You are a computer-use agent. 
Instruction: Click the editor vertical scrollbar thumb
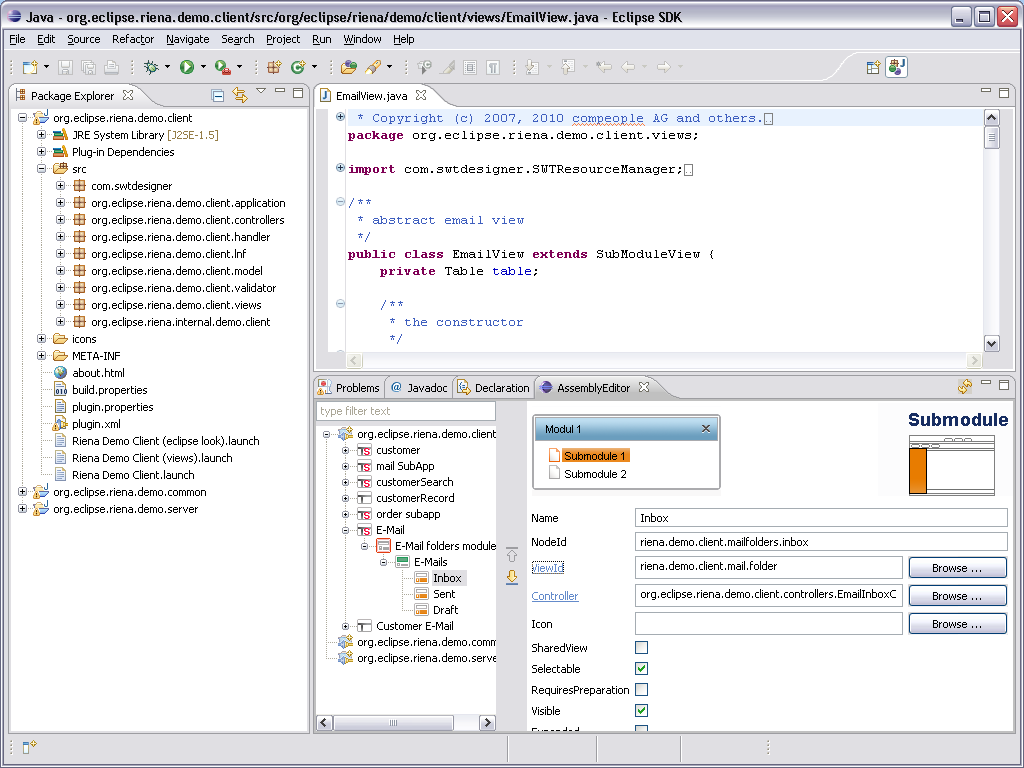click(991, 138)
